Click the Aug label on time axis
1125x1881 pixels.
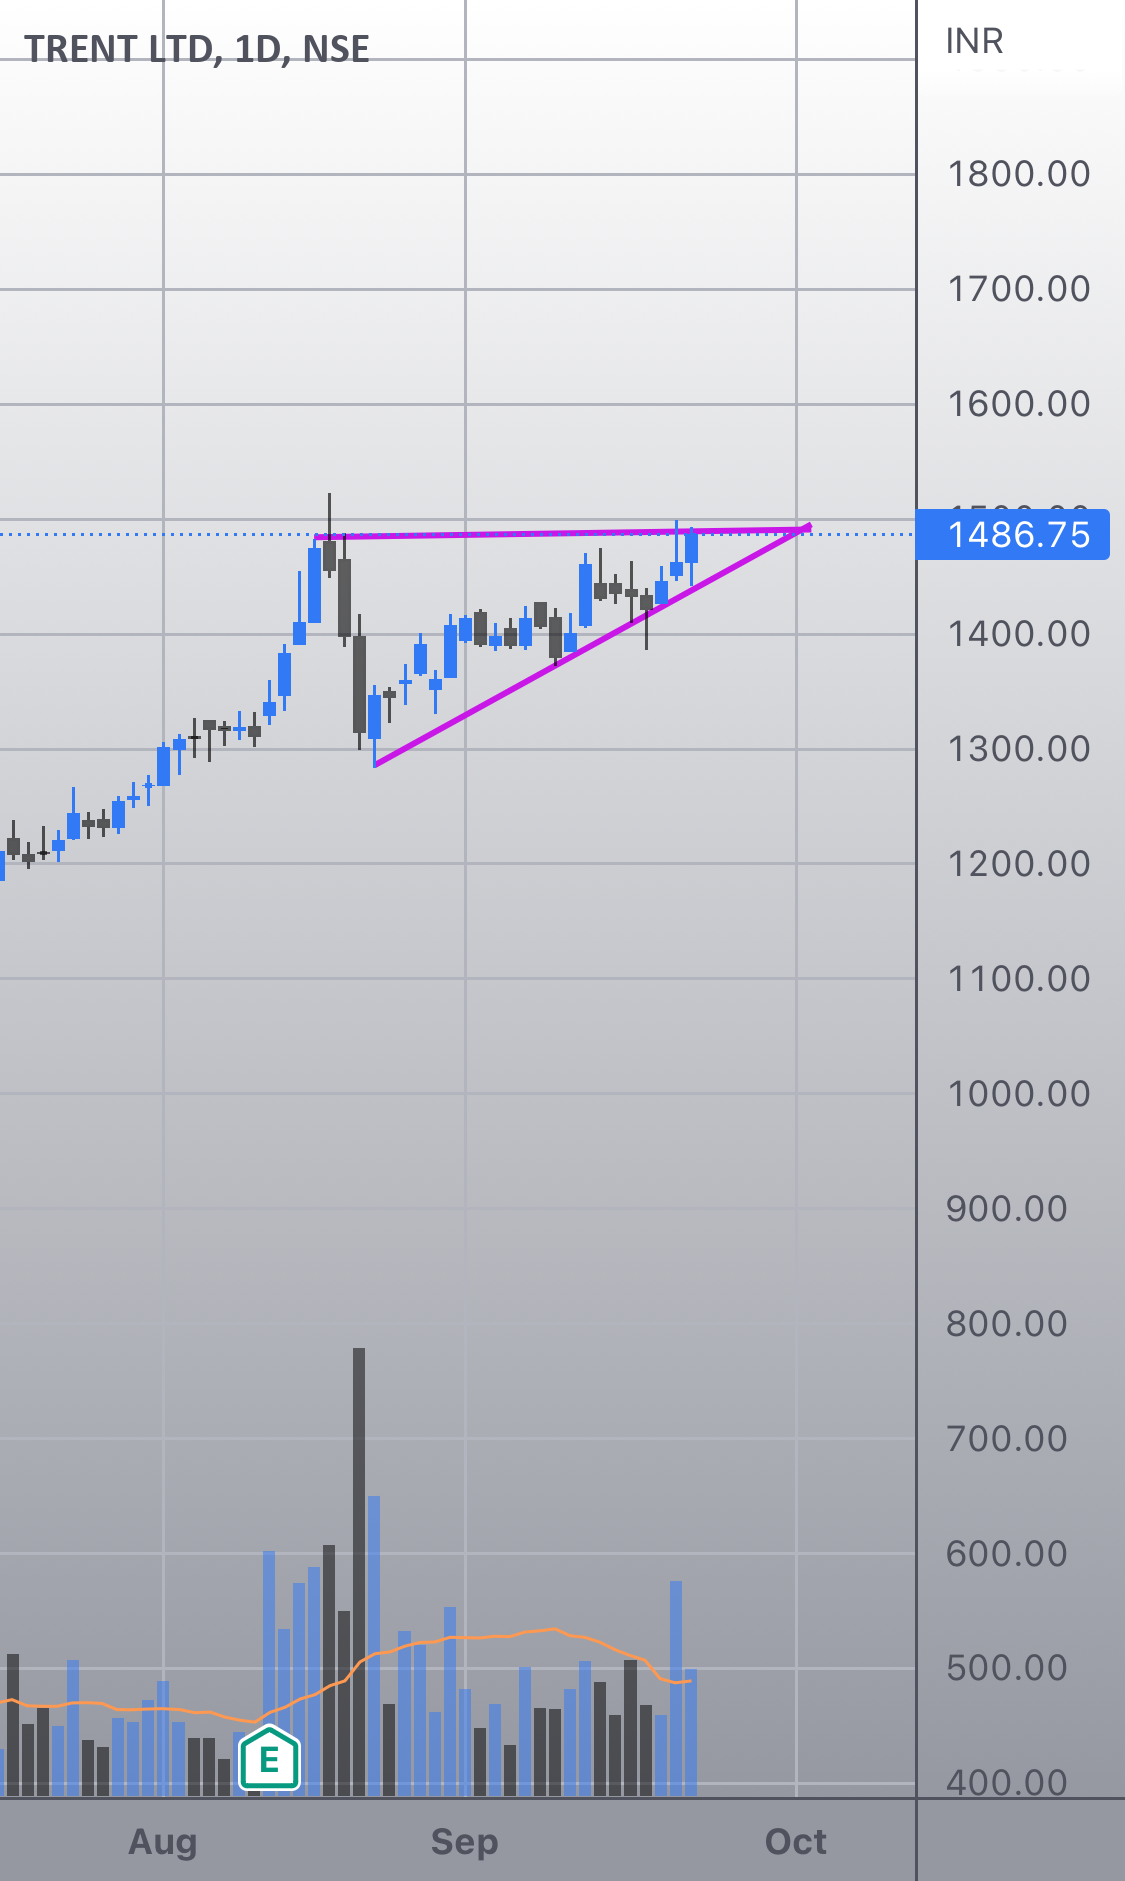[x=163, y=1841]
